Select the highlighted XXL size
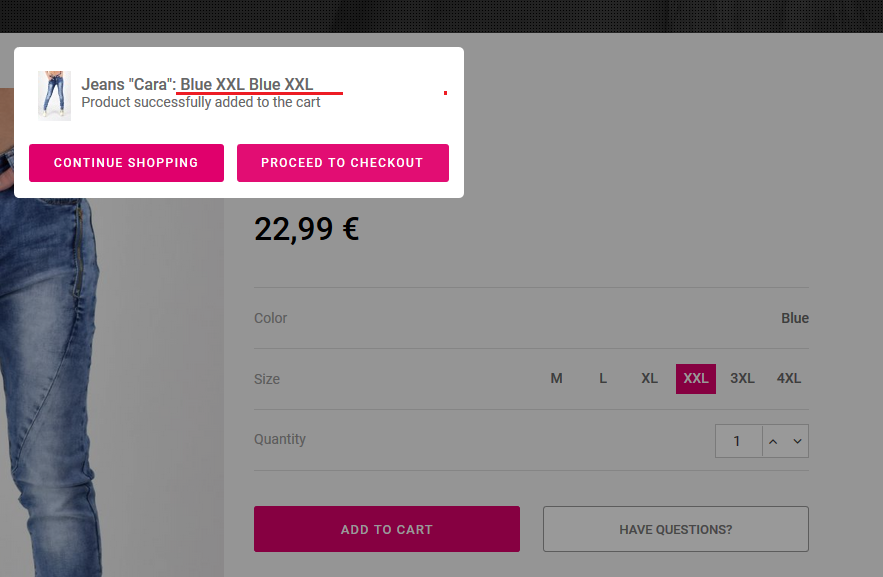Screen dimensions: 883x577 (x=696, y=378)
